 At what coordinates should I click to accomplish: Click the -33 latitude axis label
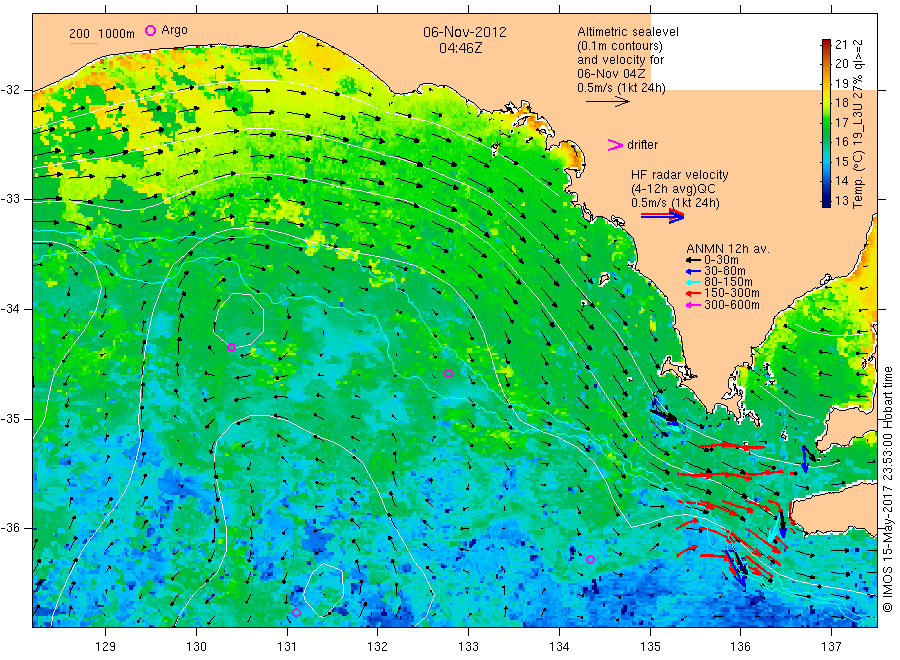[10, 199]
